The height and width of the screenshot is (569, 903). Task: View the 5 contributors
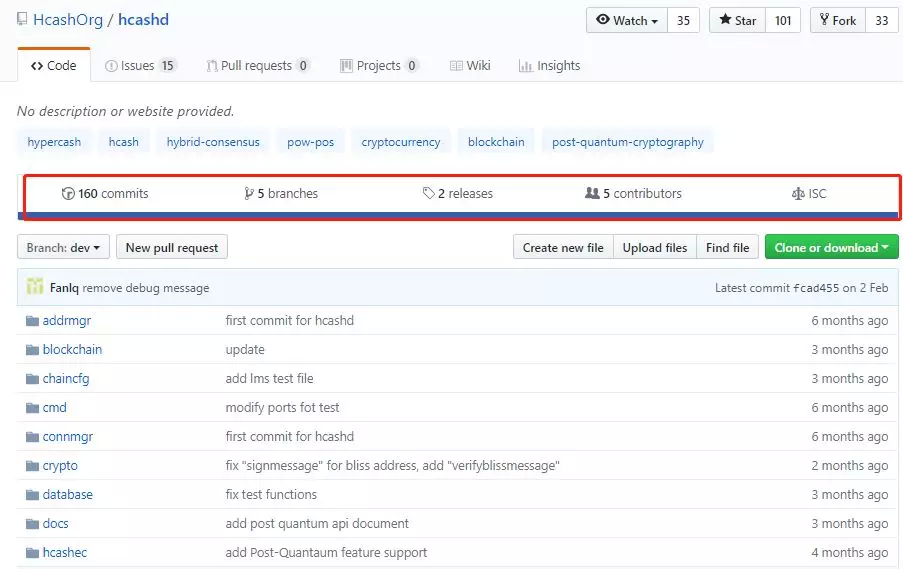tap(633, 194)
